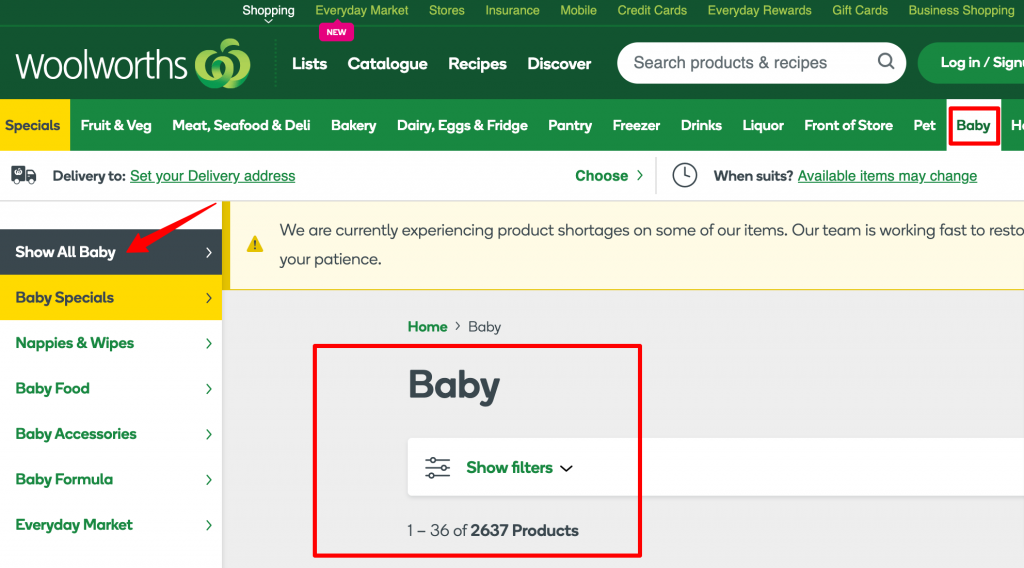The image size is (1024, 568).
Task: Select Baby Specials in sidebar
Action: pos(111,298)
